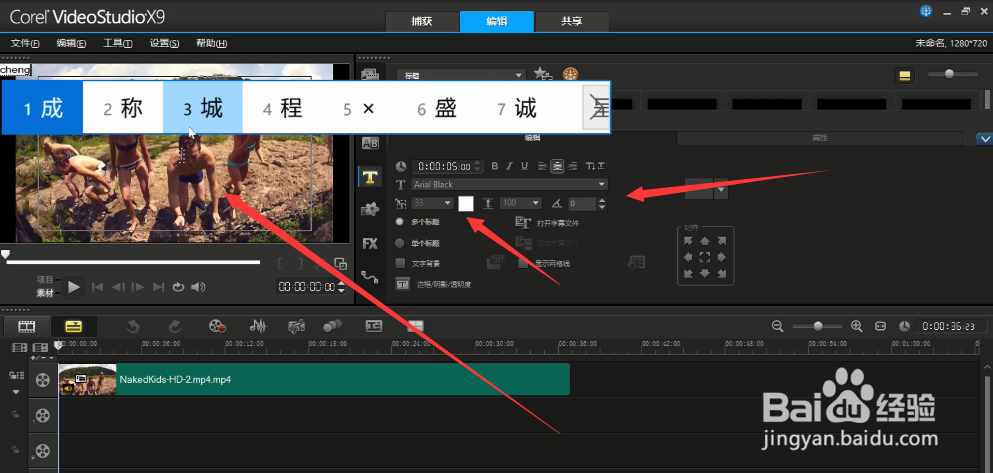Switch preview to 项目 mode
Image resolution: width=993 pixels, height=473 pixels.
point(44,280)
